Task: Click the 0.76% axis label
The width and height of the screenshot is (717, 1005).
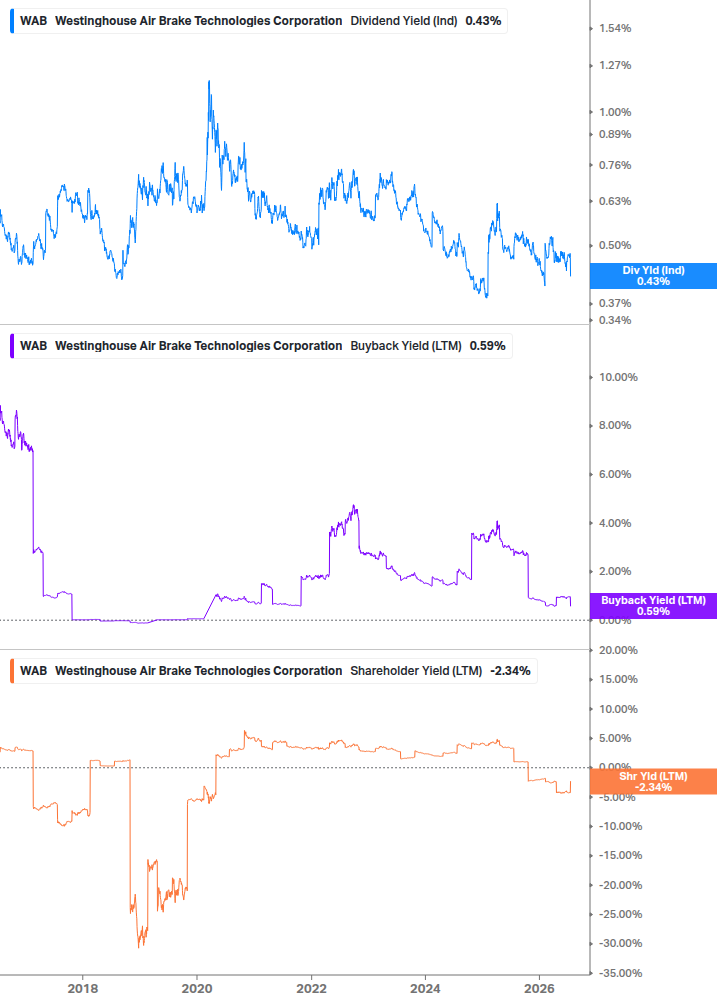Action: [x=615, y=165]
